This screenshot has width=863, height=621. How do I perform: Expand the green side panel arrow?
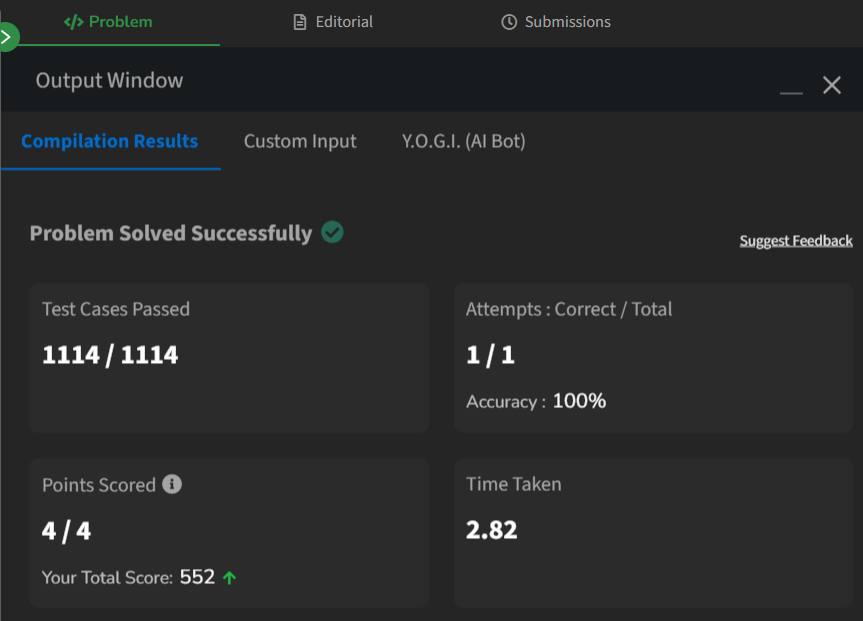[8, 37]
